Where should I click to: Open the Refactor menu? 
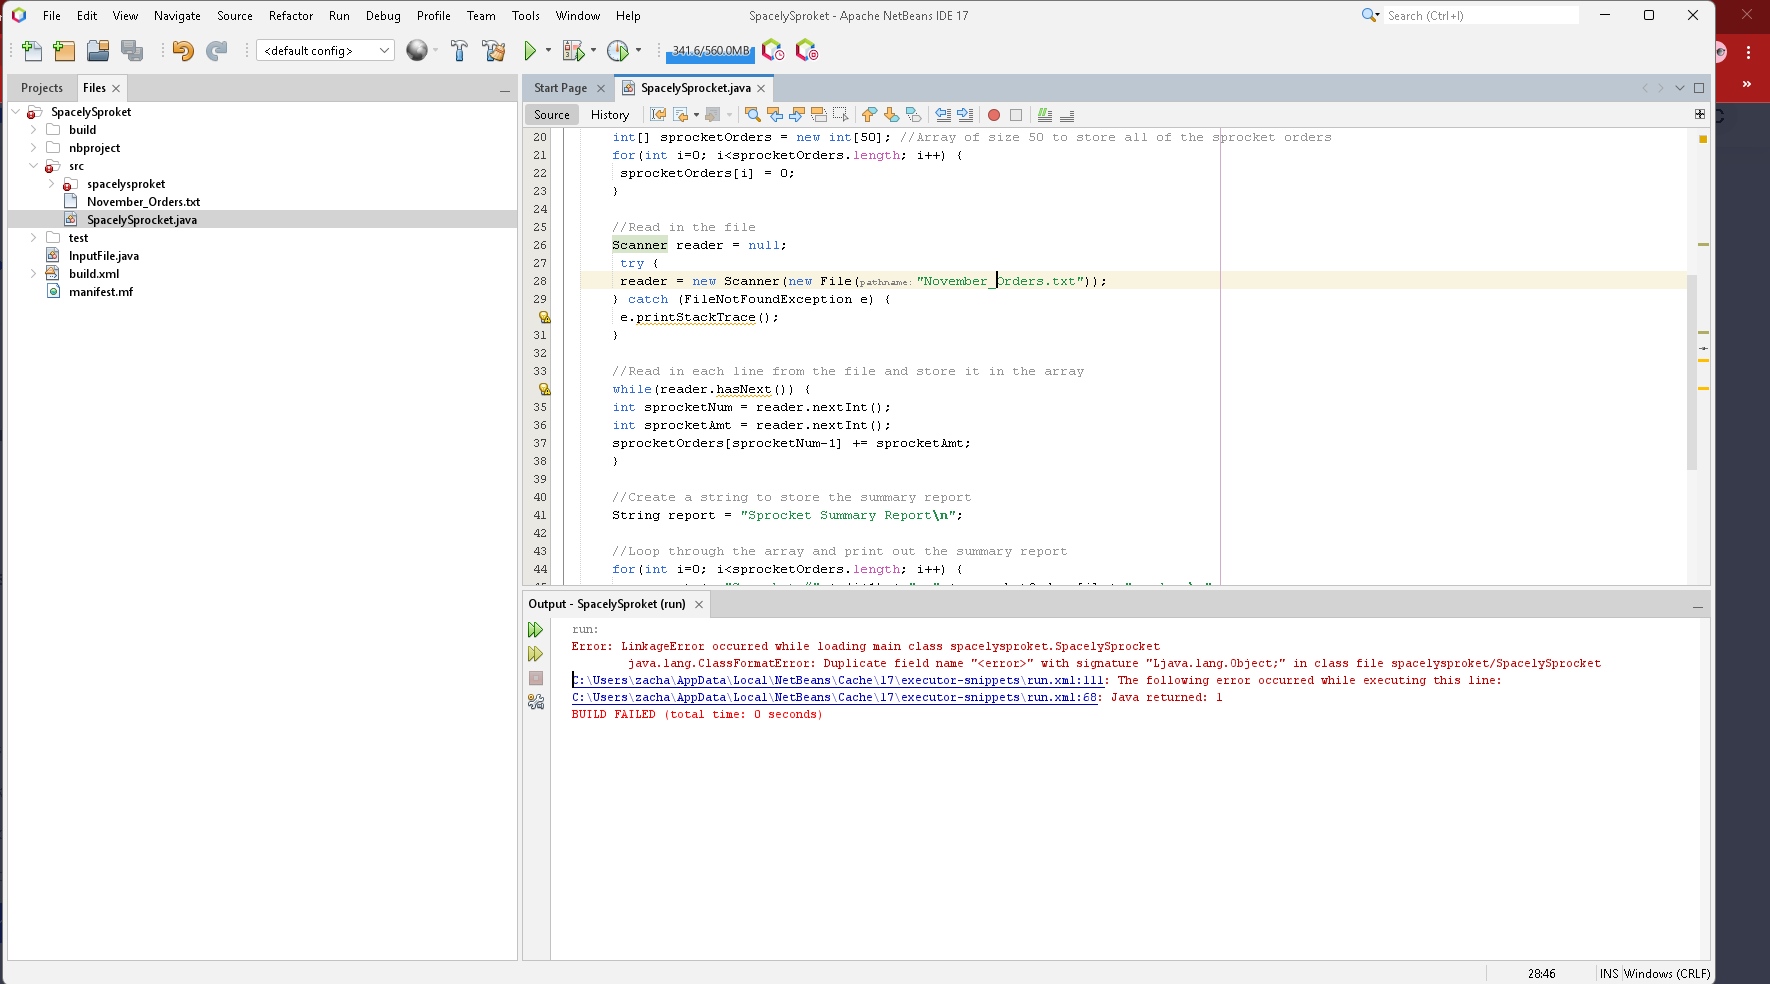[x=290, y=15]
